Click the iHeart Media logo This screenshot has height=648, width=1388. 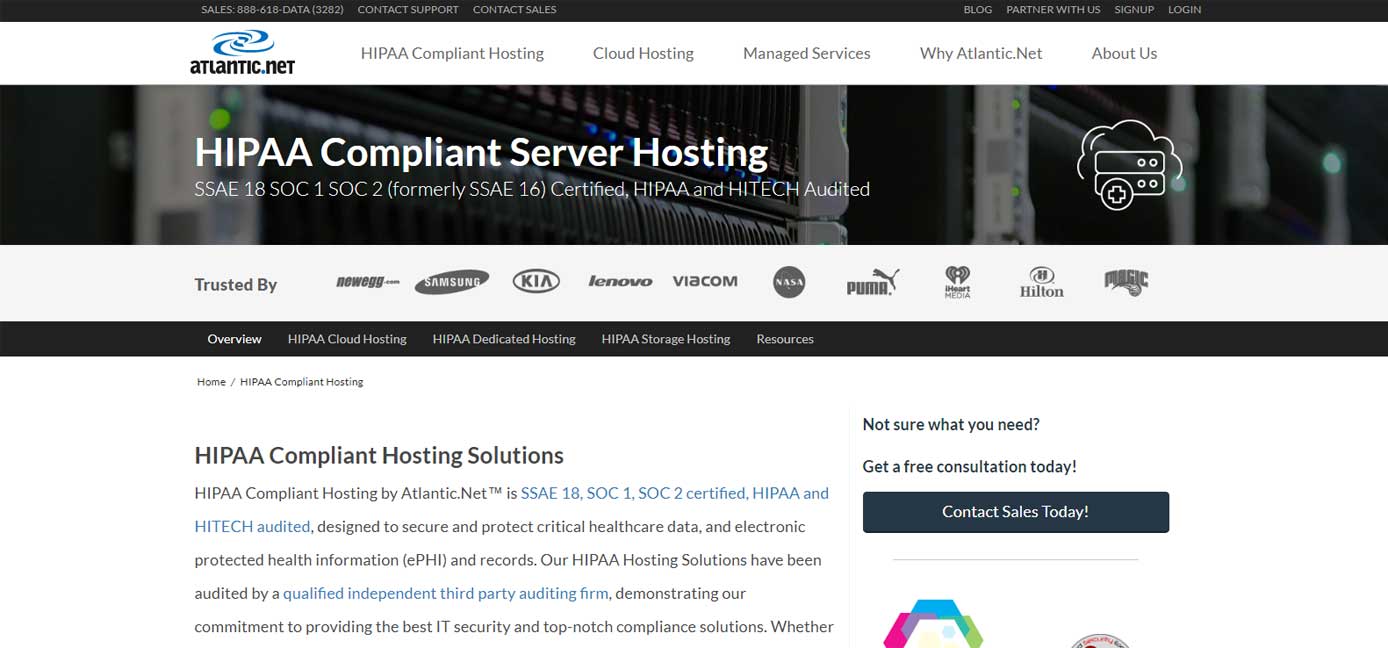[x=958, y=281]
